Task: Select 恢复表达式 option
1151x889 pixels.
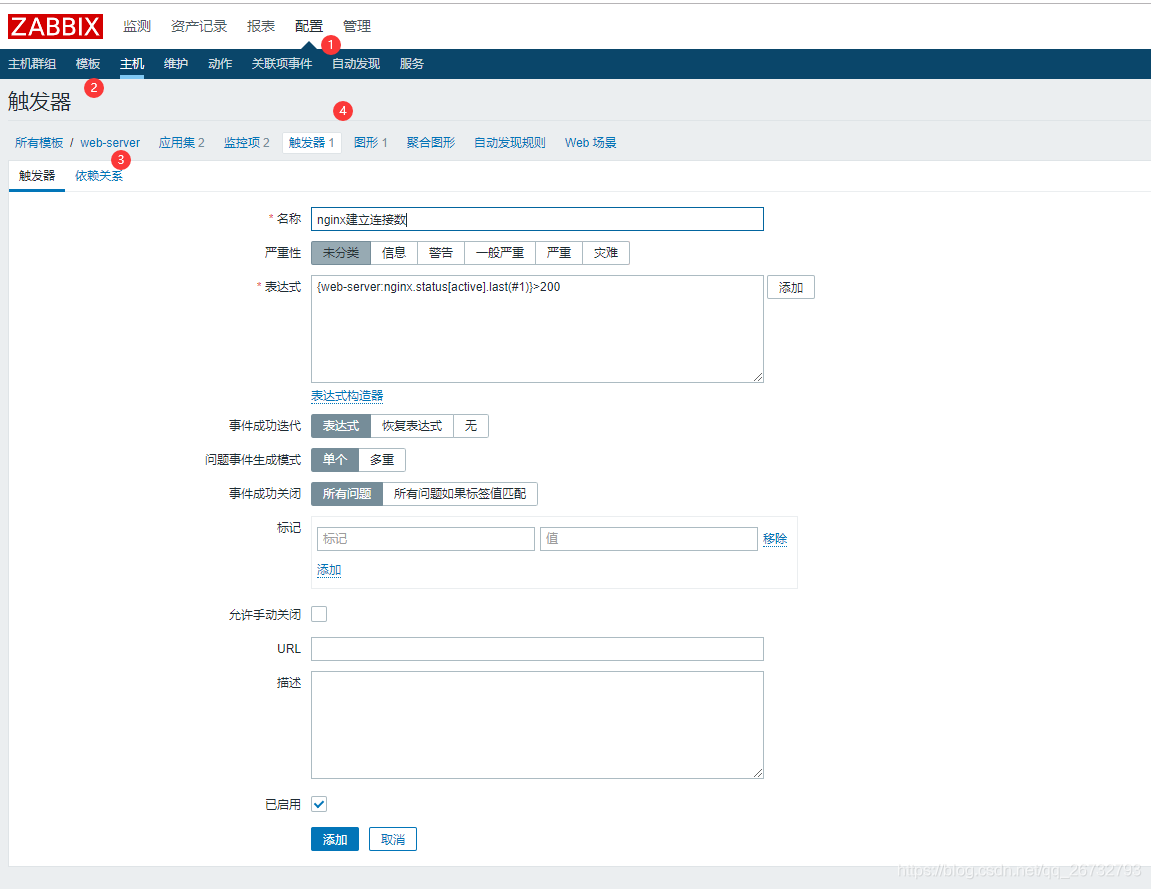Action: pyautogui.click(x=412, y=426)
